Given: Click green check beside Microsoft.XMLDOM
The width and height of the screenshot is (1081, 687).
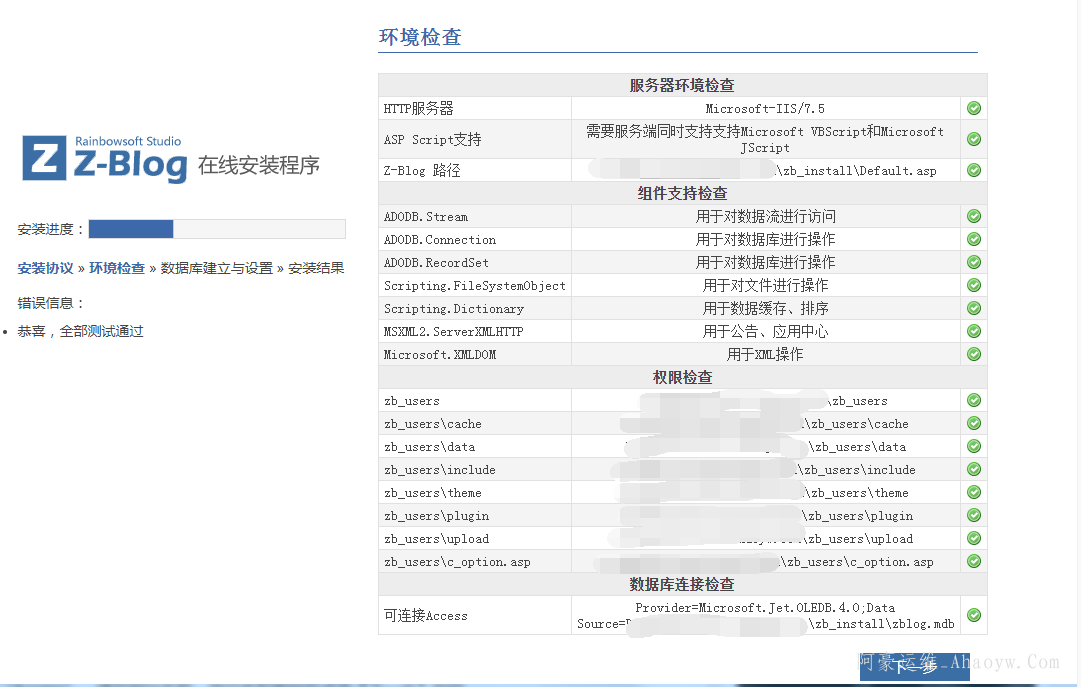Looking at the screenshot, I should [x=973, y=354].
